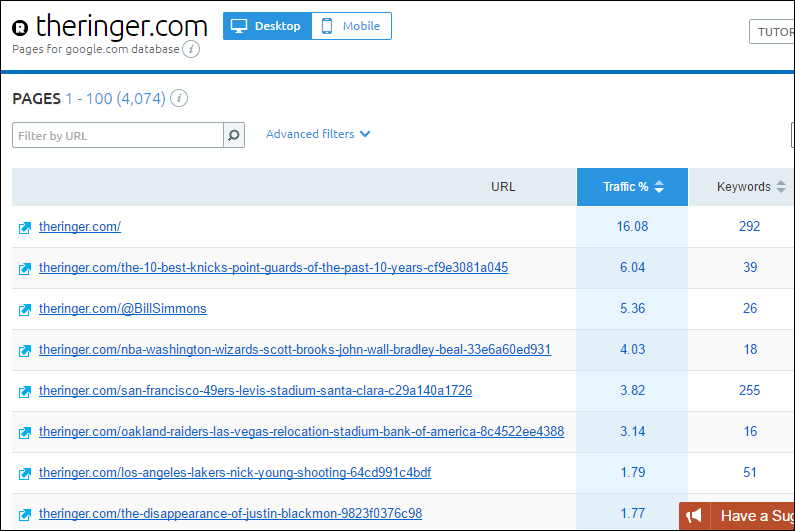Select traffic value 1.79
Screen dimensions: 795x531
click(x=632, y=473)
